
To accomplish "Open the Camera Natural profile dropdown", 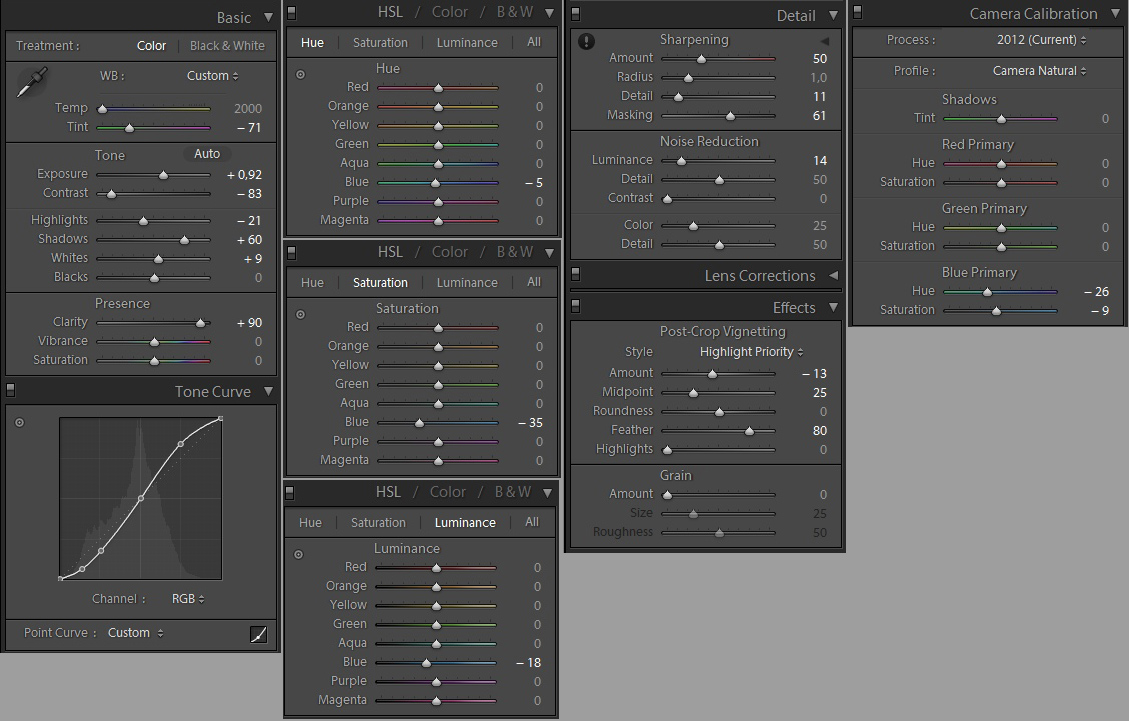I will pyautogui.click(x=1039, y=71).
